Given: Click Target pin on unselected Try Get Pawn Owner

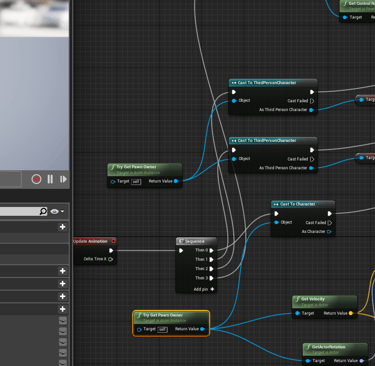Looking at the screenshot, I should [113, 182].
